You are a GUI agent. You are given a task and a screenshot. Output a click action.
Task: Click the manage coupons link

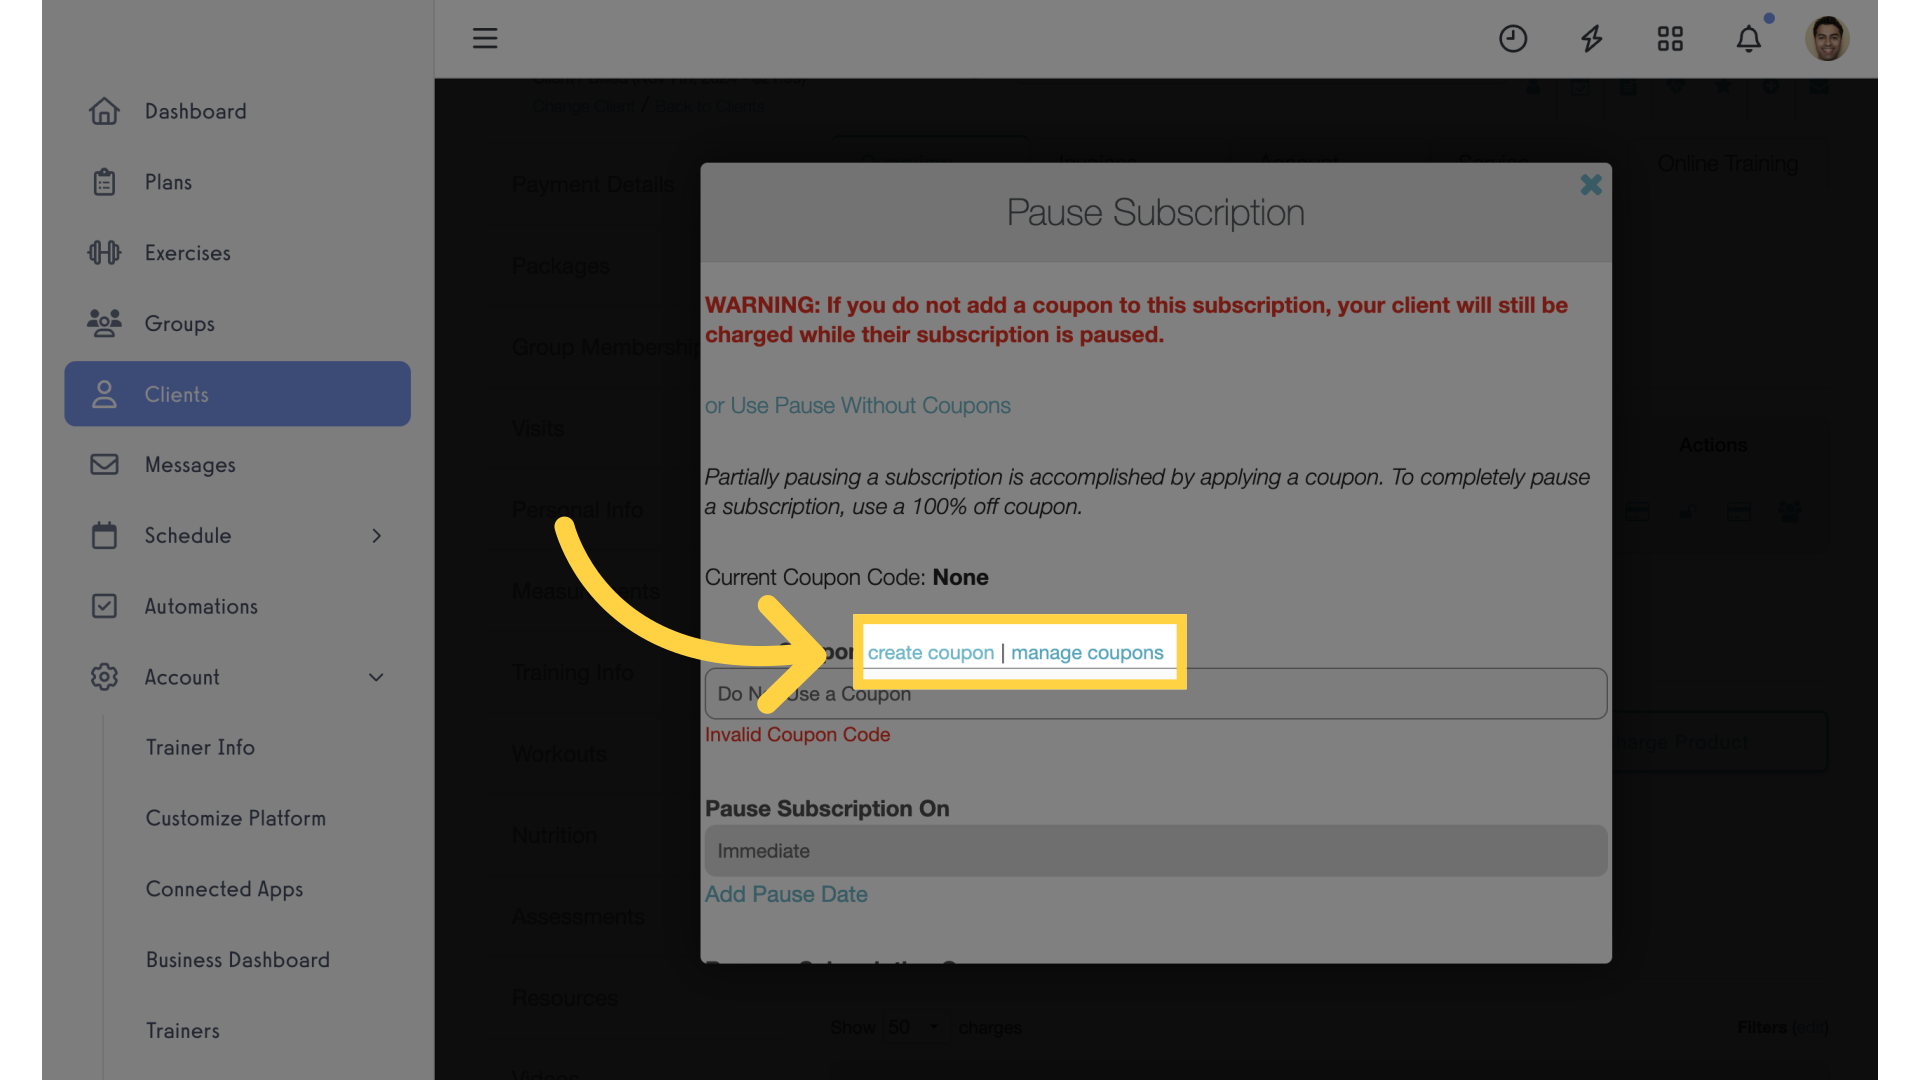coord(1087,653)
